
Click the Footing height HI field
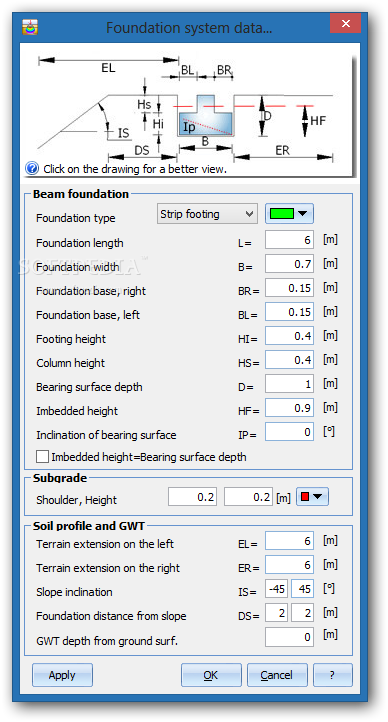[x=289, y=336]
